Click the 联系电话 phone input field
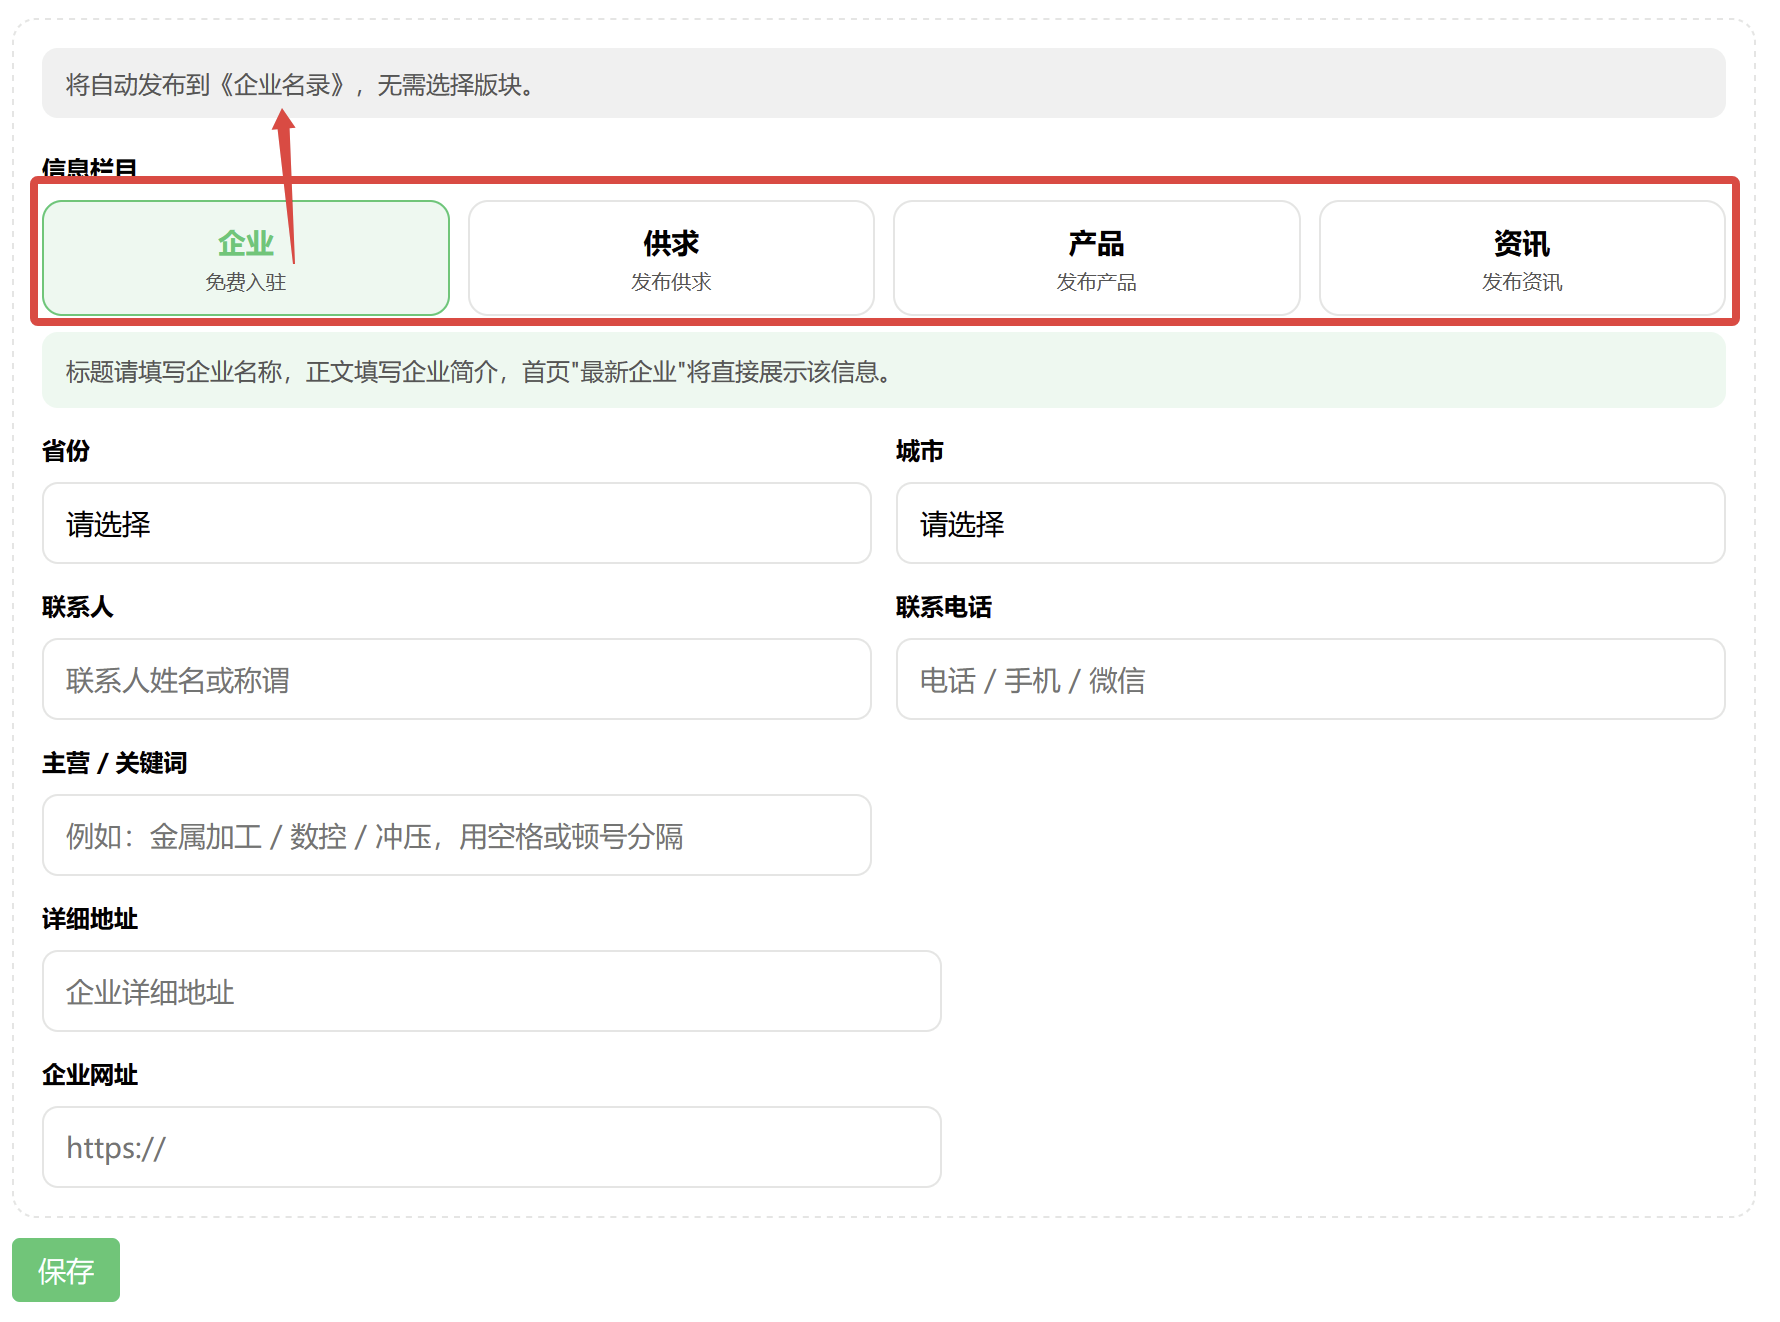1780x1322 pixels. [1311, 679]
